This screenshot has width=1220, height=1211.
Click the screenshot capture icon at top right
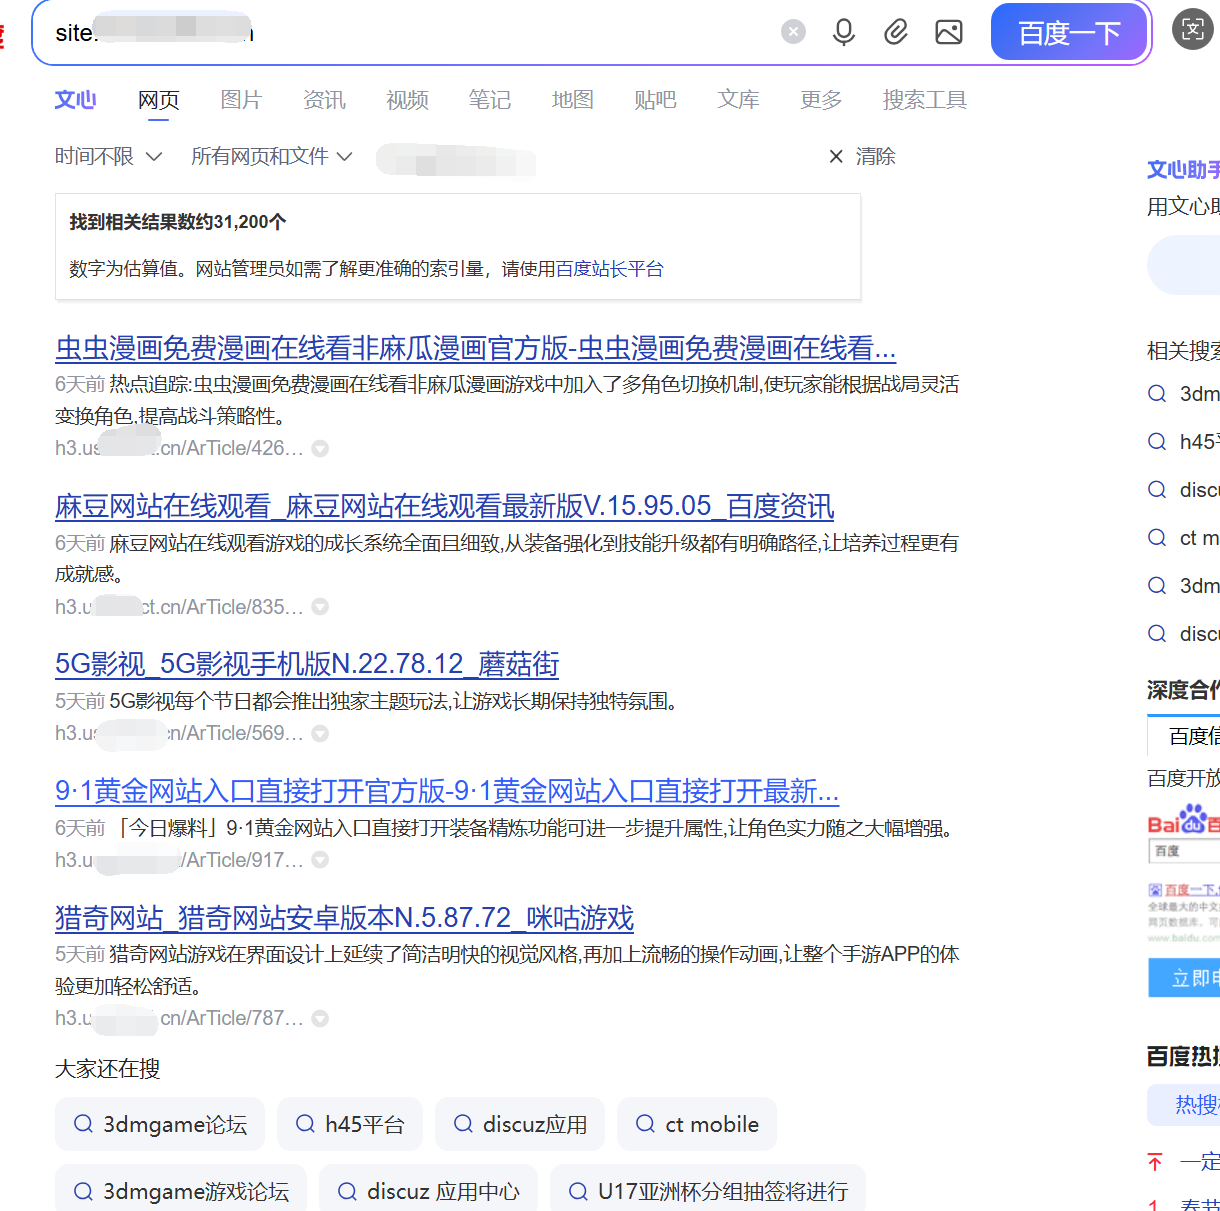[x=1192, y=29]
